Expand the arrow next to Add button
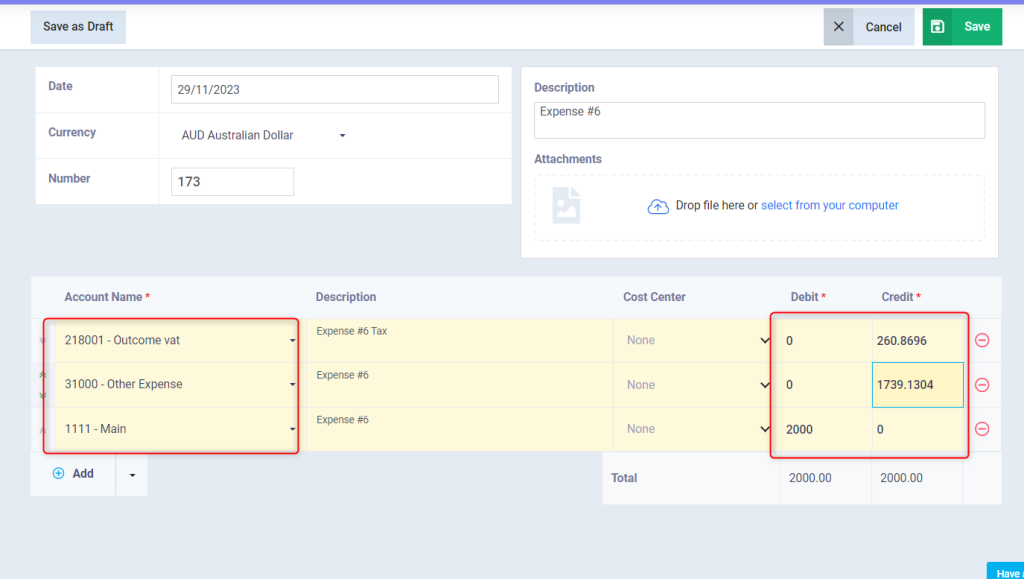Viewport: 1024px width, 579px height. pyautogui.click(x=132, y=474)
